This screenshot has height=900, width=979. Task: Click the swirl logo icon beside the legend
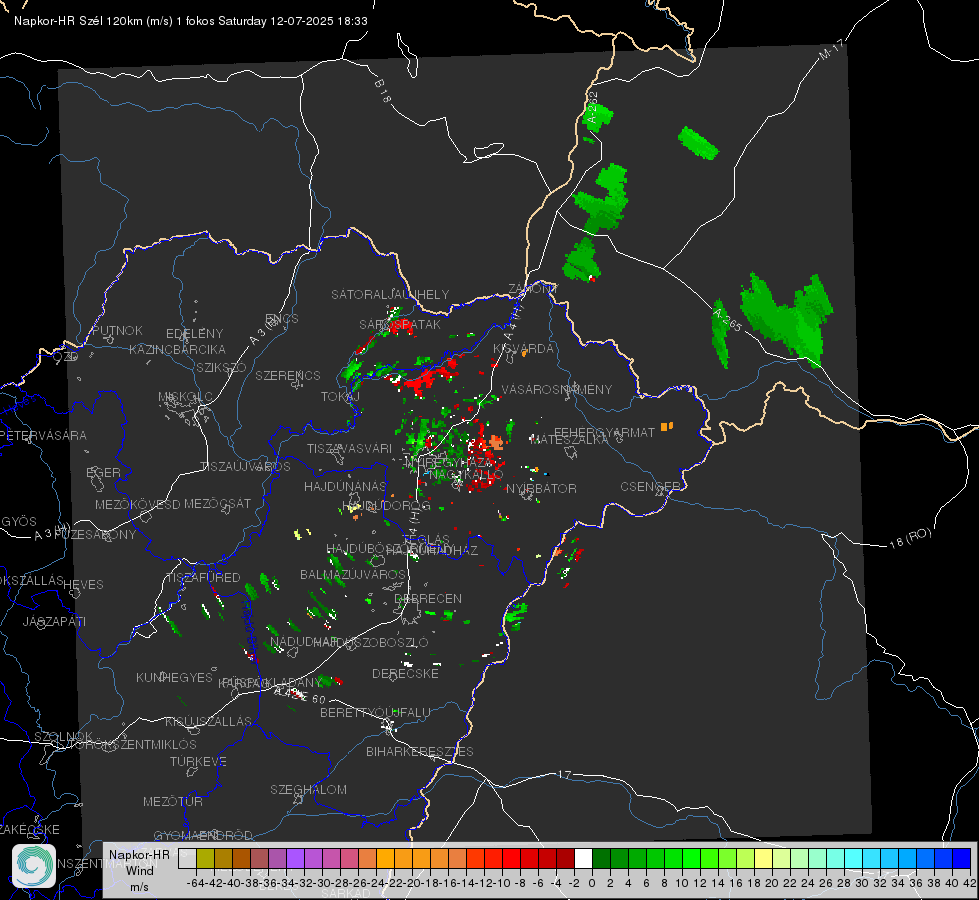click(x=34, y=866)
